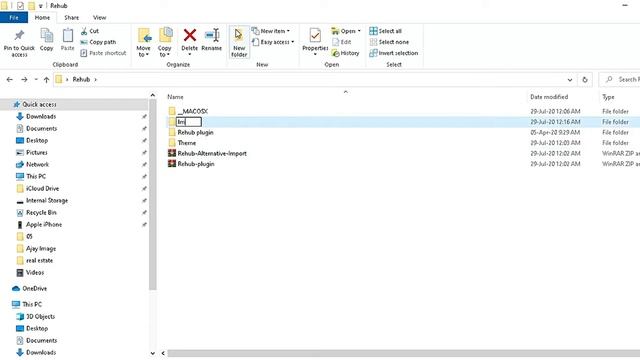Sort by the Date modified column

point(549,97)
